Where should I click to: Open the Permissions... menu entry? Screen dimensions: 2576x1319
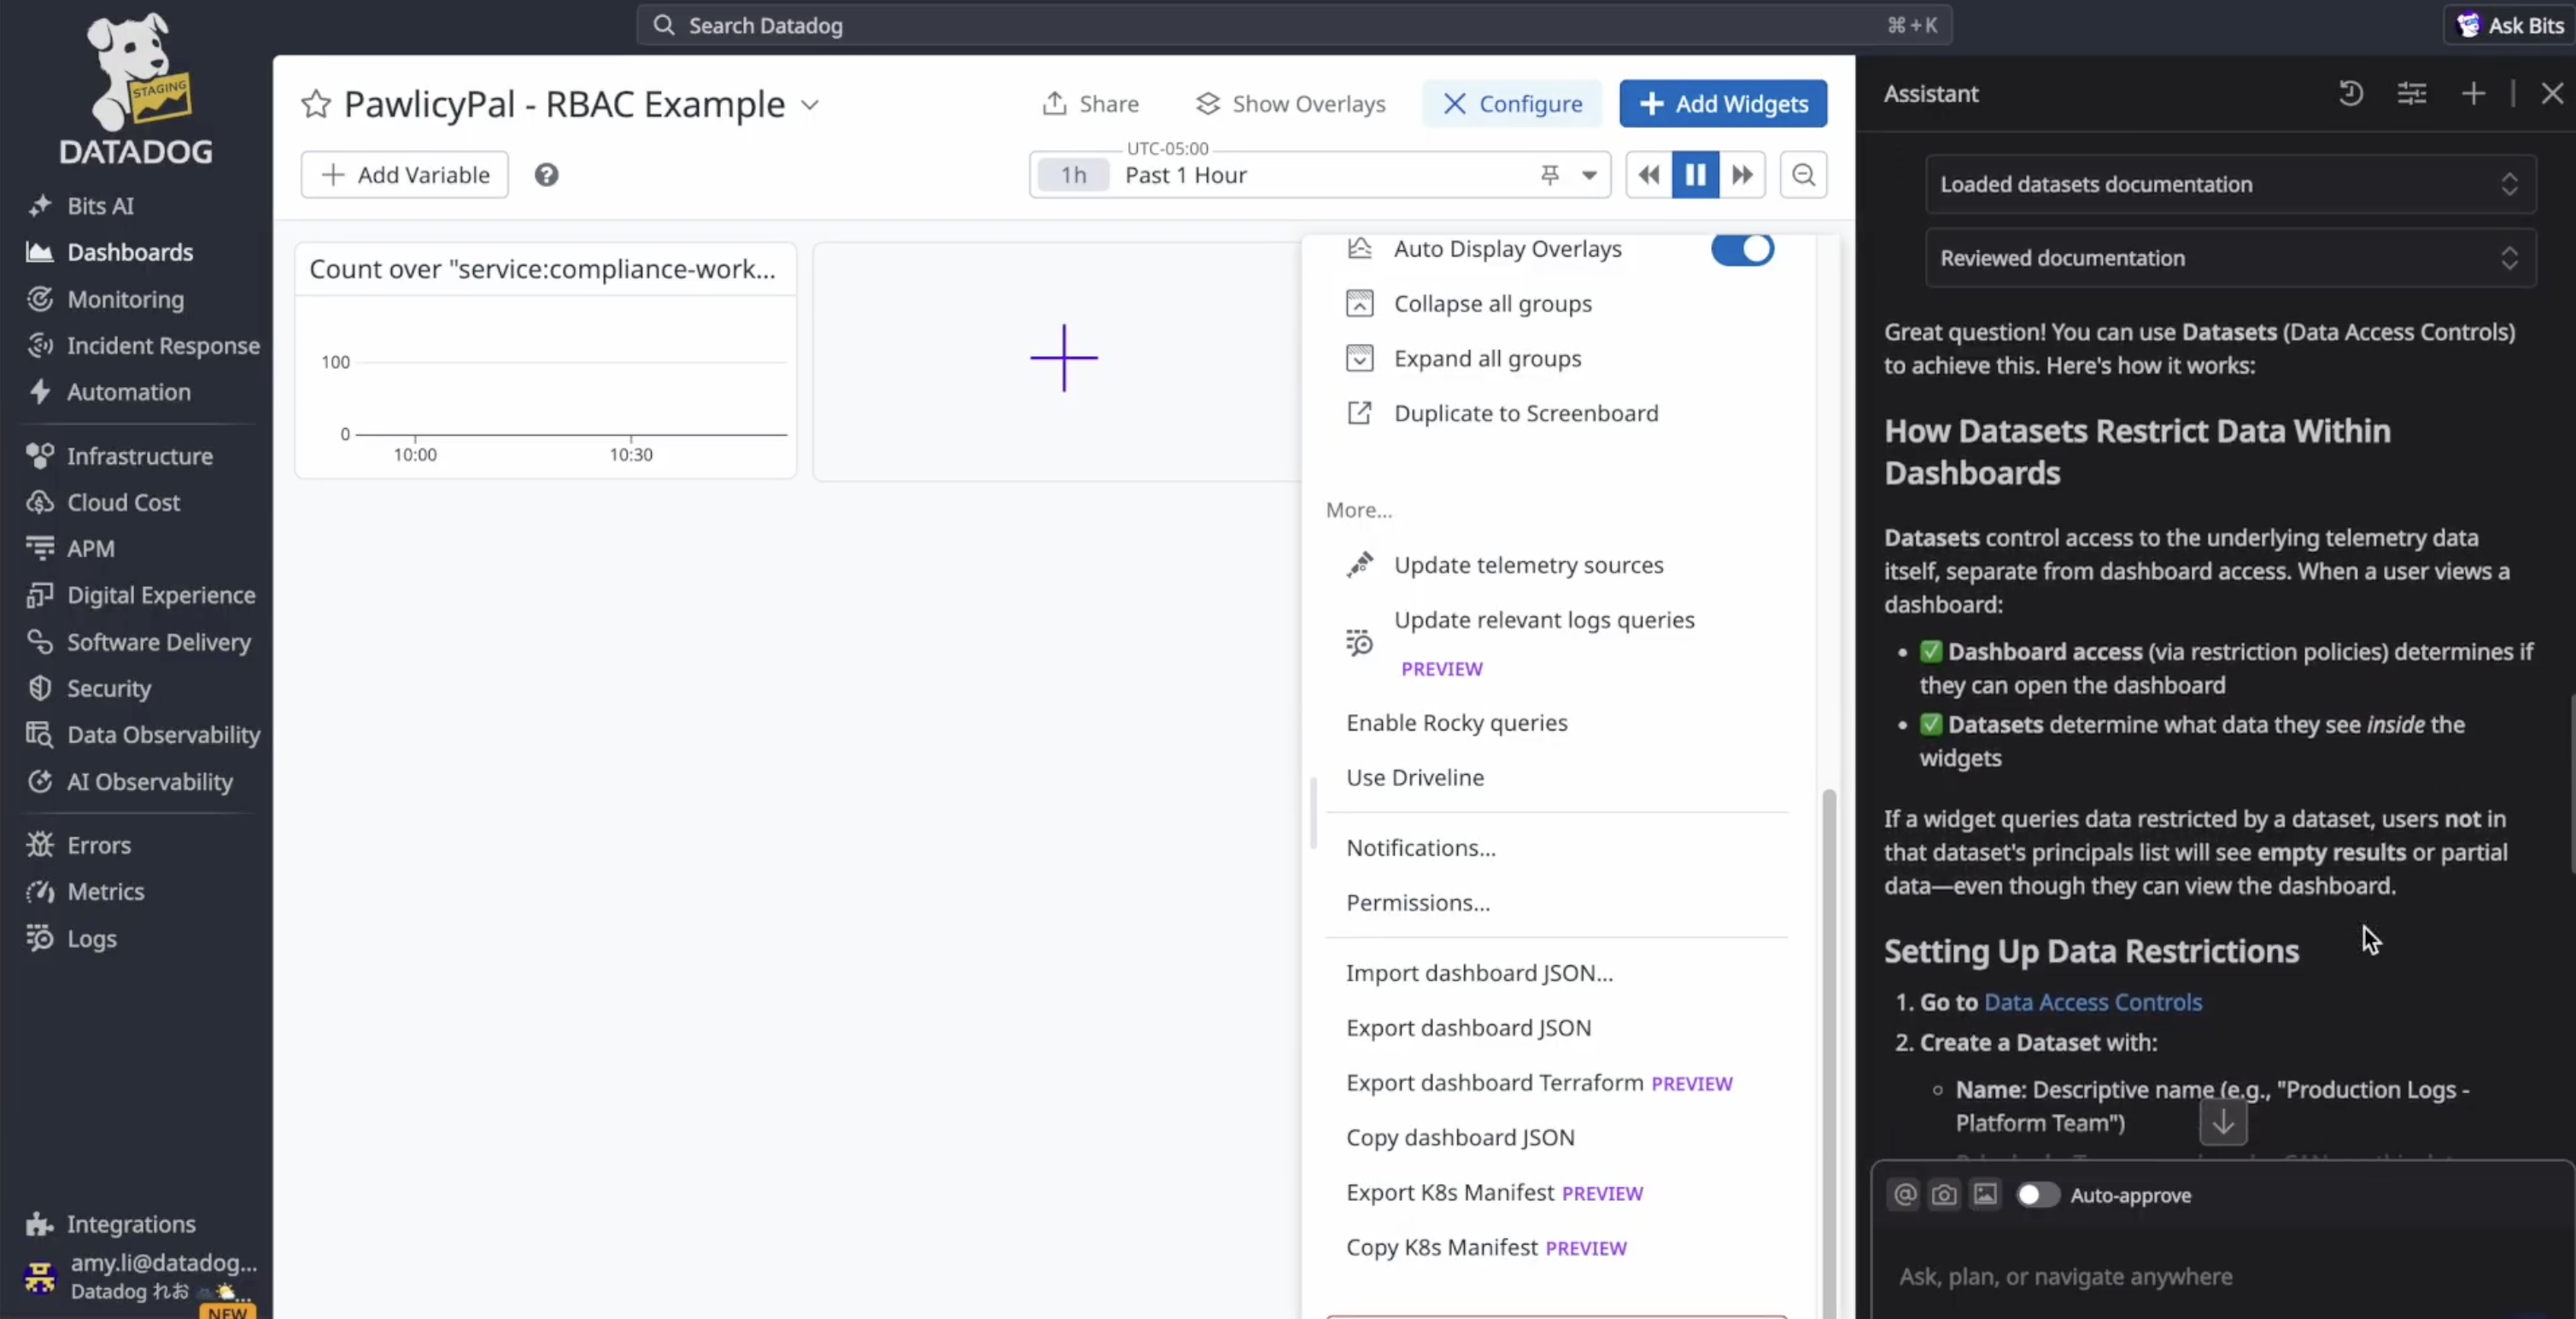[1417, 903]
